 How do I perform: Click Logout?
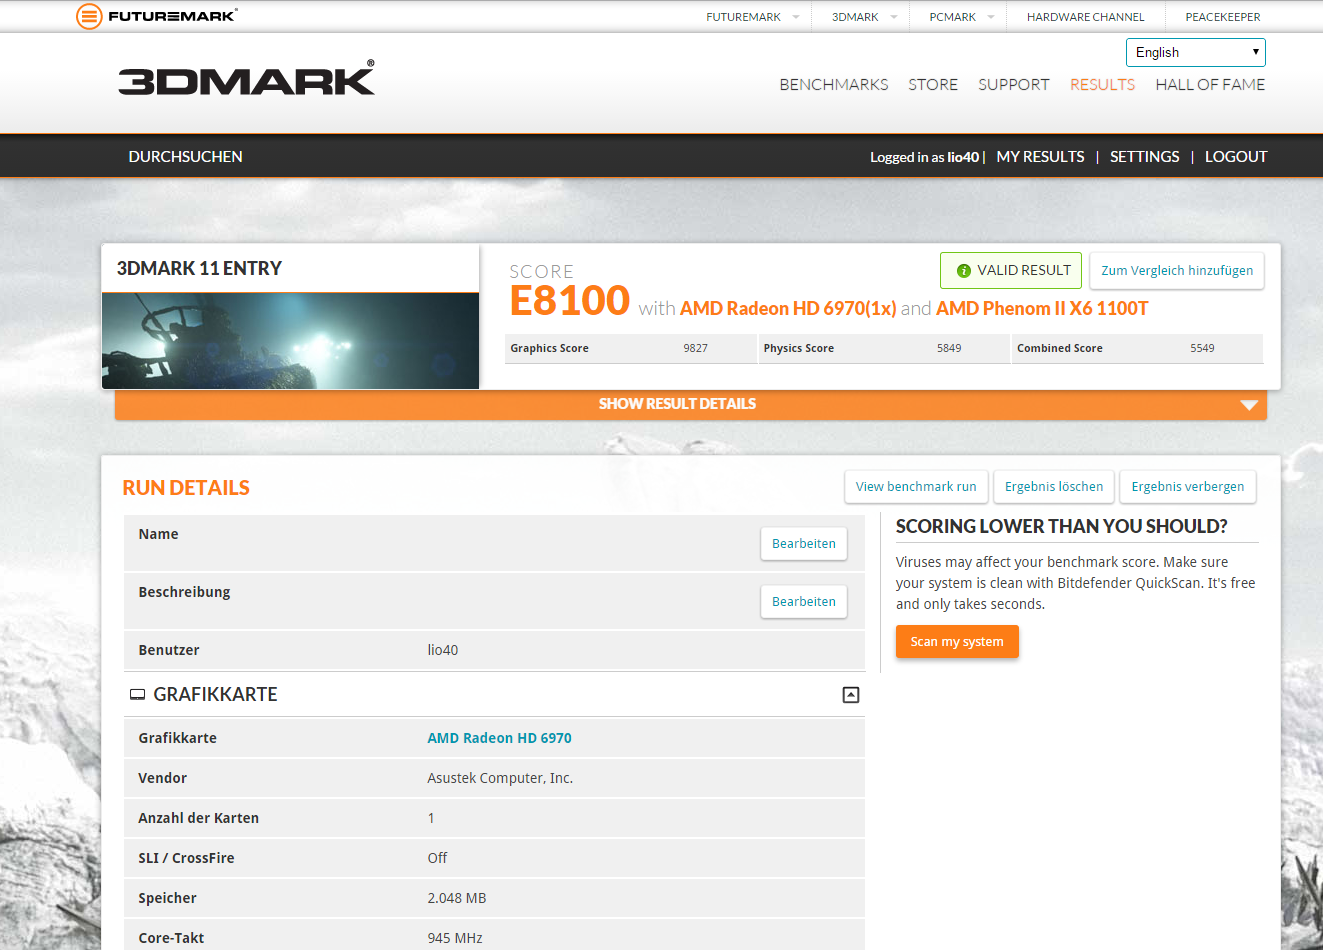[x=1236, y=157]
